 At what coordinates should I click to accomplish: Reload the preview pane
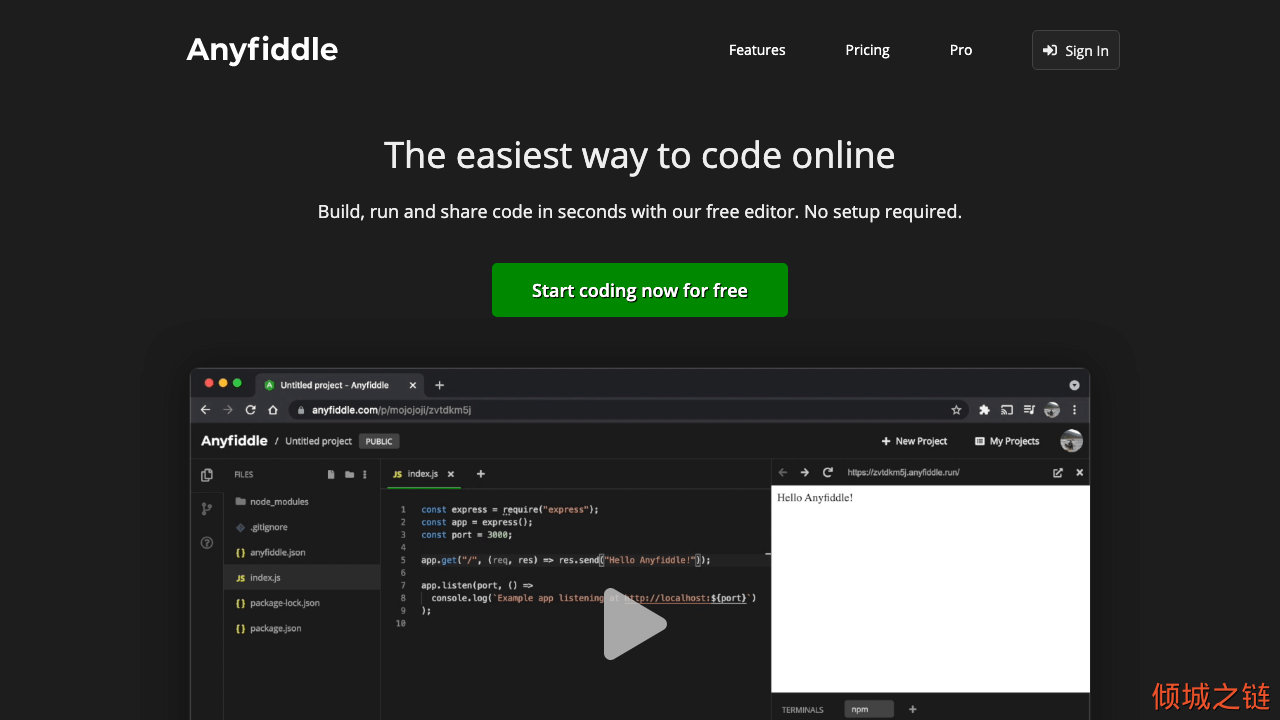828,472
